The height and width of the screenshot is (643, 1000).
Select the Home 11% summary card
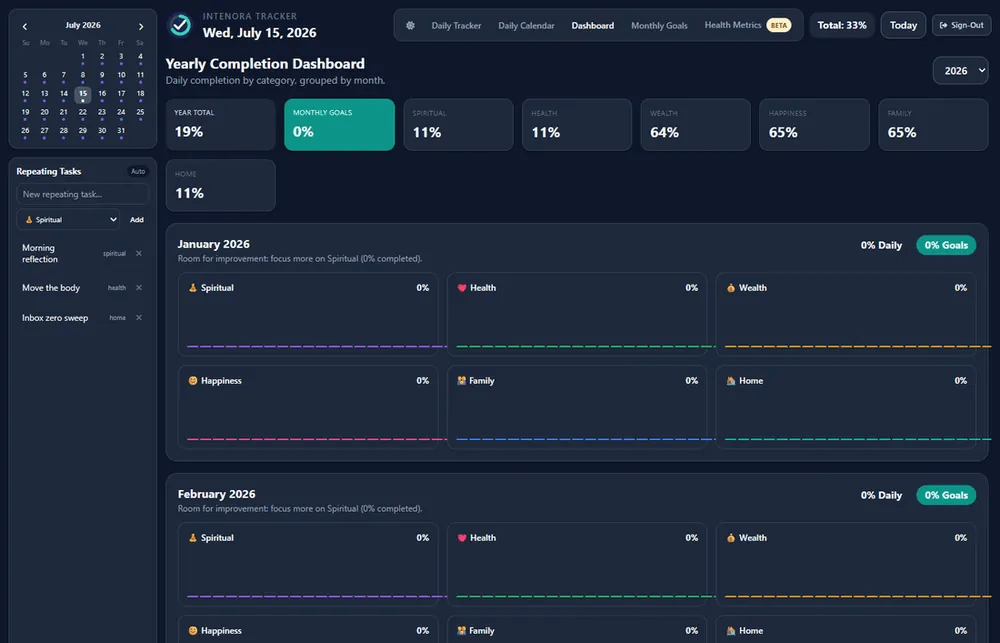(x=221, y=185)
